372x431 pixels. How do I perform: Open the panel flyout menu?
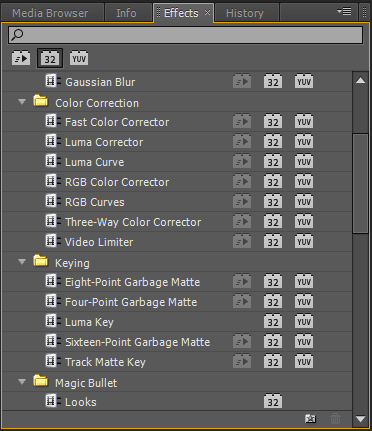coord(344,12)
